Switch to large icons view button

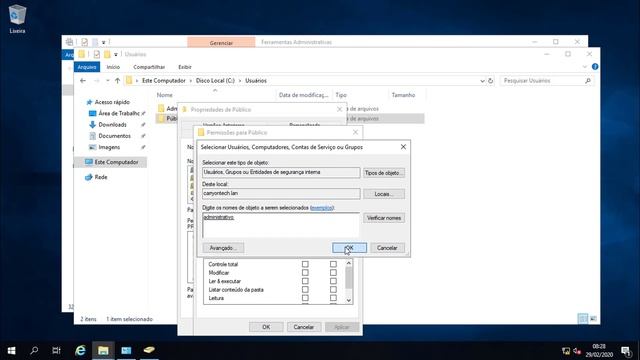pos(593,318)
